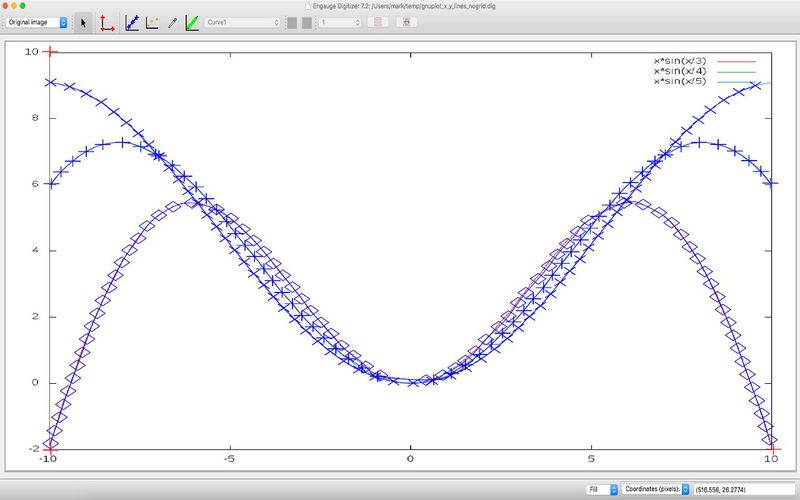Screen dimensions: 800x500
Task: Select the Curve Point tool
Action: 132,22
